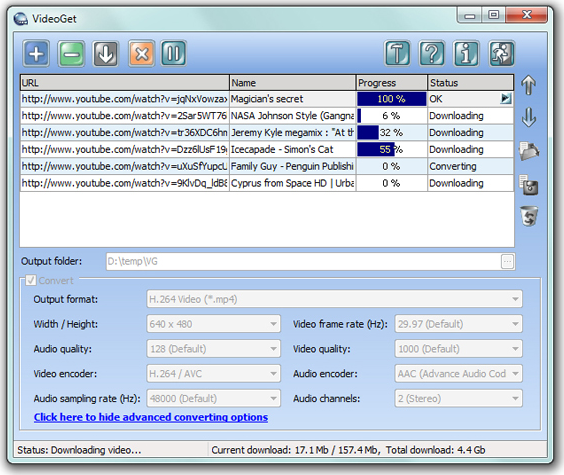Image resolution: width=564 pixels, height=475 pixels.
Task: Toggle the Convert checkbox
Action: [31, 280]
